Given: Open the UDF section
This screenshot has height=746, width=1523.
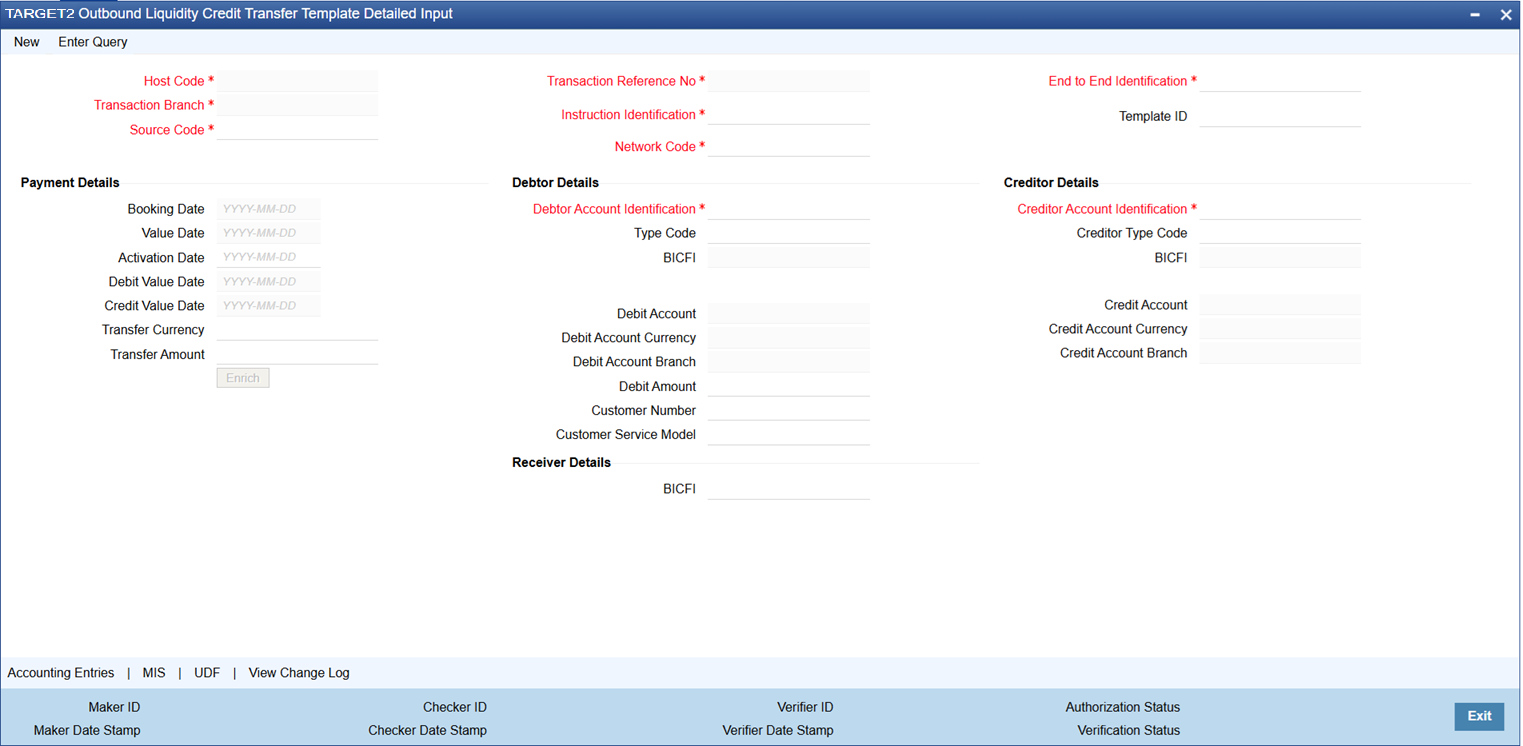Looking at the screenshot, I should pyautogui.click(x=207, y=673).
